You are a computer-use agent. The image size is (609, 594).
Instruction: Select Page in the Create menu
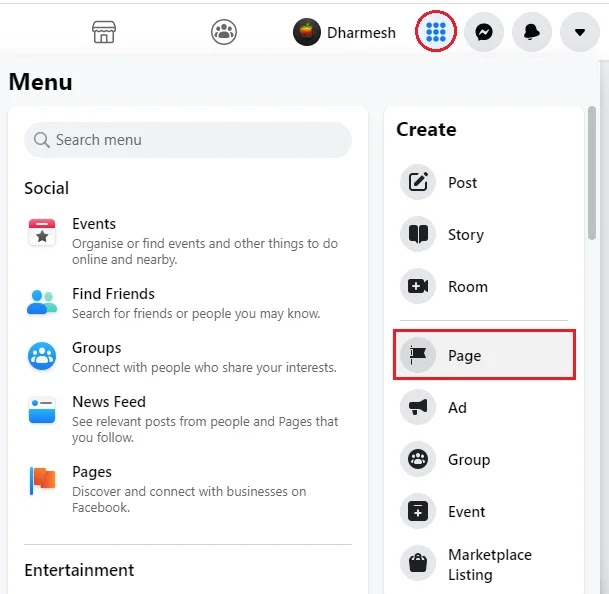click(484, 355)
